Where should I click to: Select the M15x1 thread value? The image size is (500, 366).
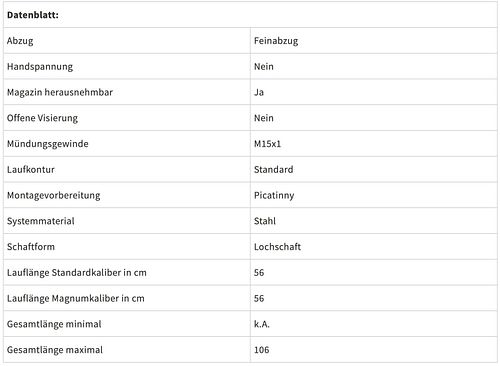point(267,144)
